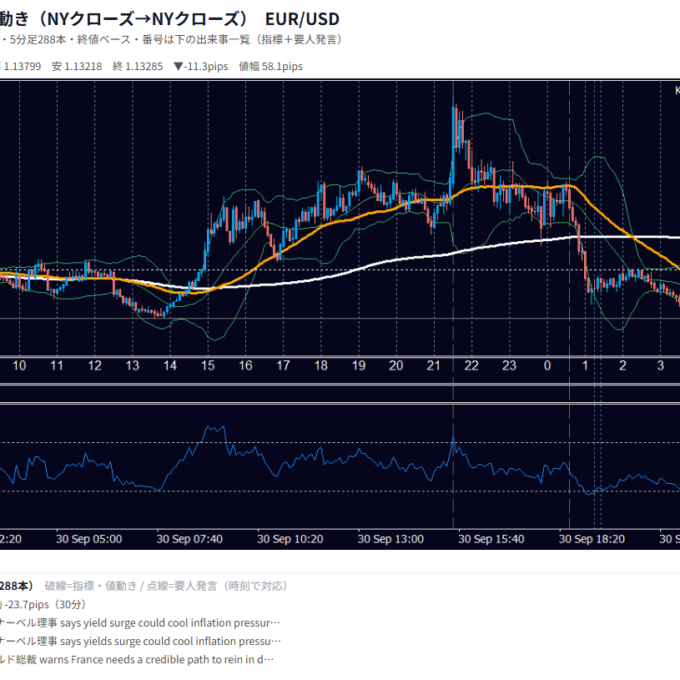Click the ▼-11.3pips change indicator

[201, 66]
